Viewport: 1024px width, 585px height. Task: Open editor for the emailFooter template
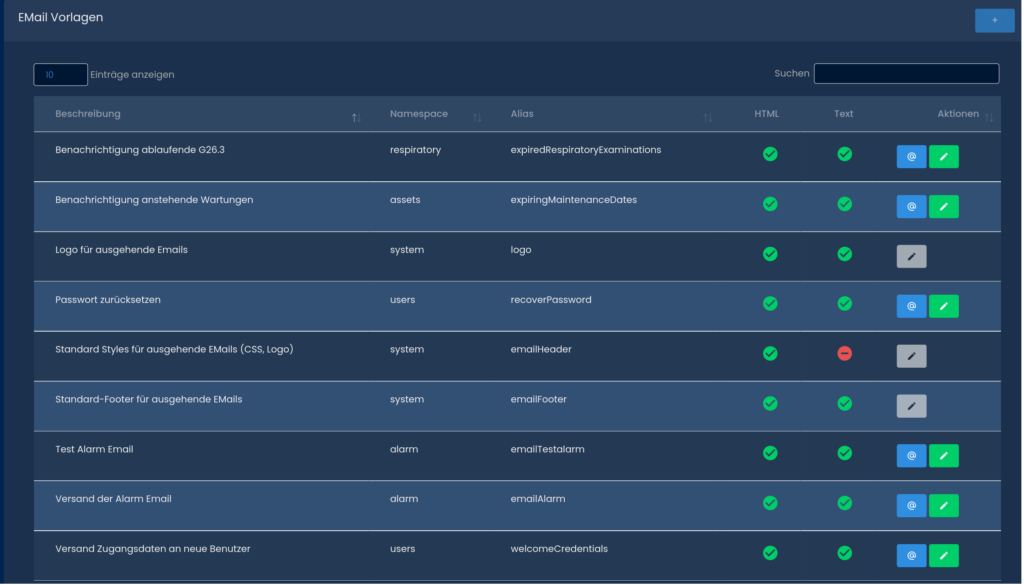click(x=911, y=406)
